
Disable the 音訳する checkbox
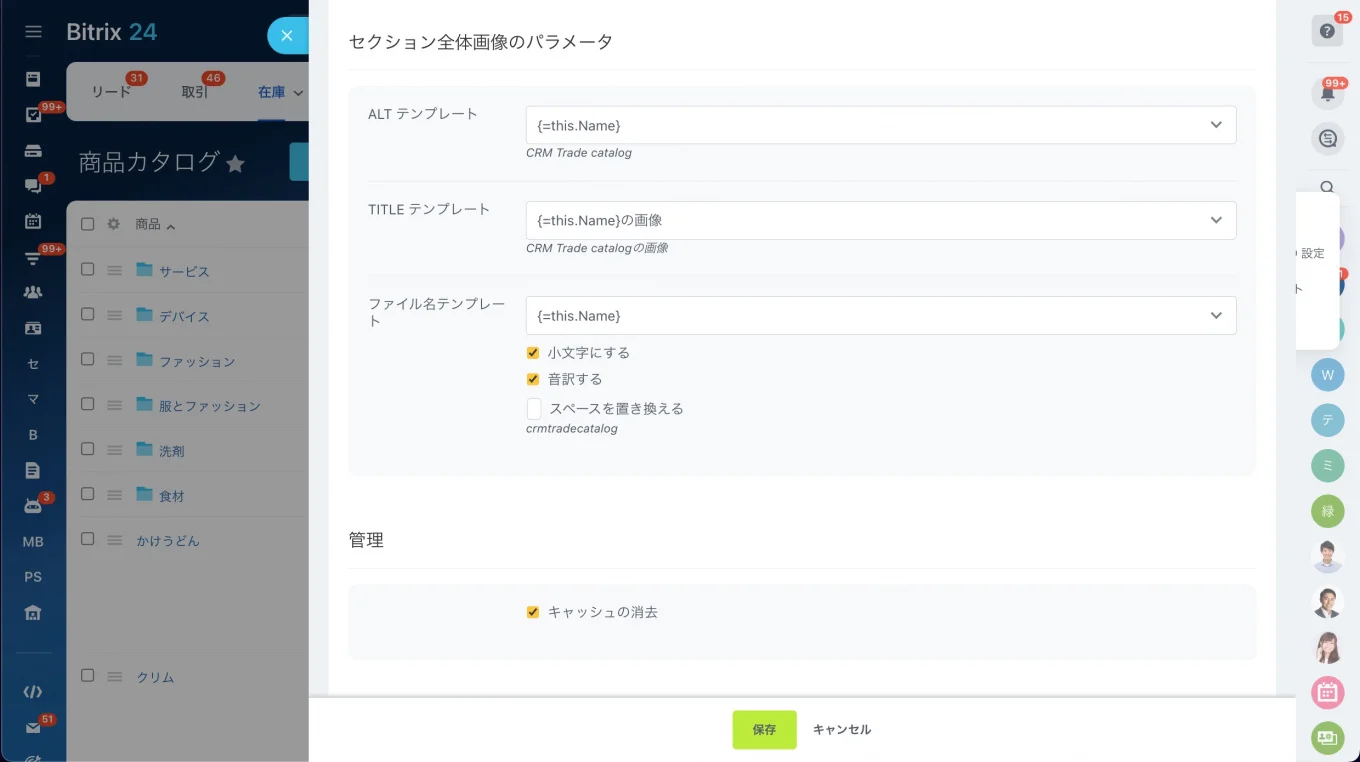click(533, 379)
